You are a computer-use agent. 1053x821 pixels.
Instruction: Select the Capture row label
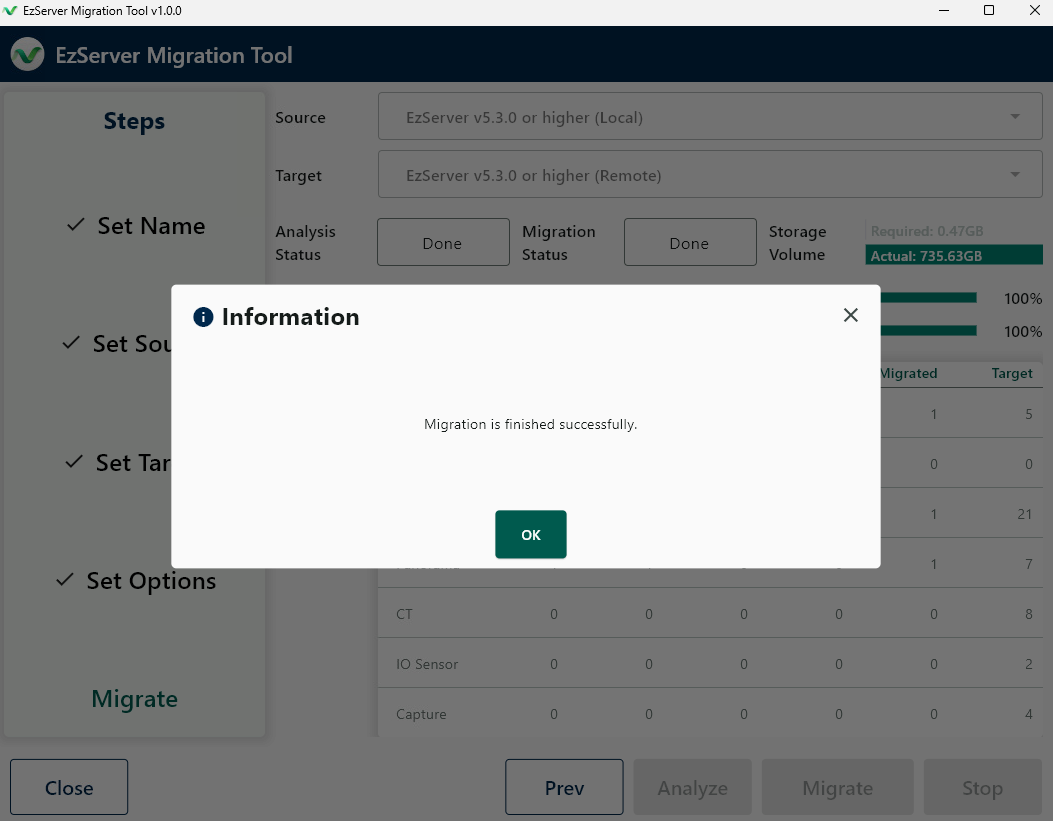point(421,714)
